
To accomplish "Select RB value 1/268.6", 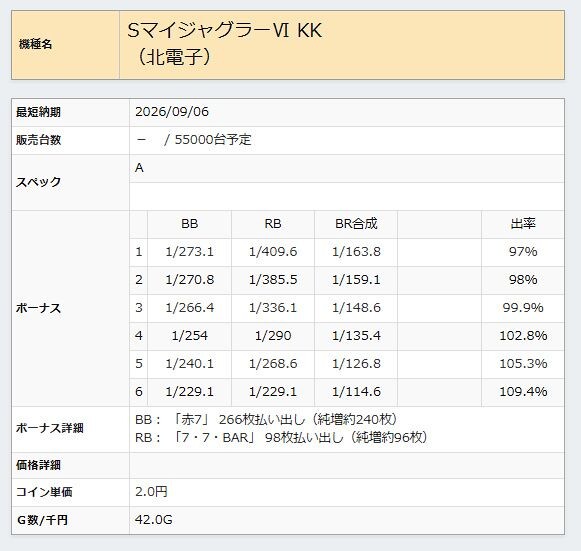I will click(x=273, y=364).
